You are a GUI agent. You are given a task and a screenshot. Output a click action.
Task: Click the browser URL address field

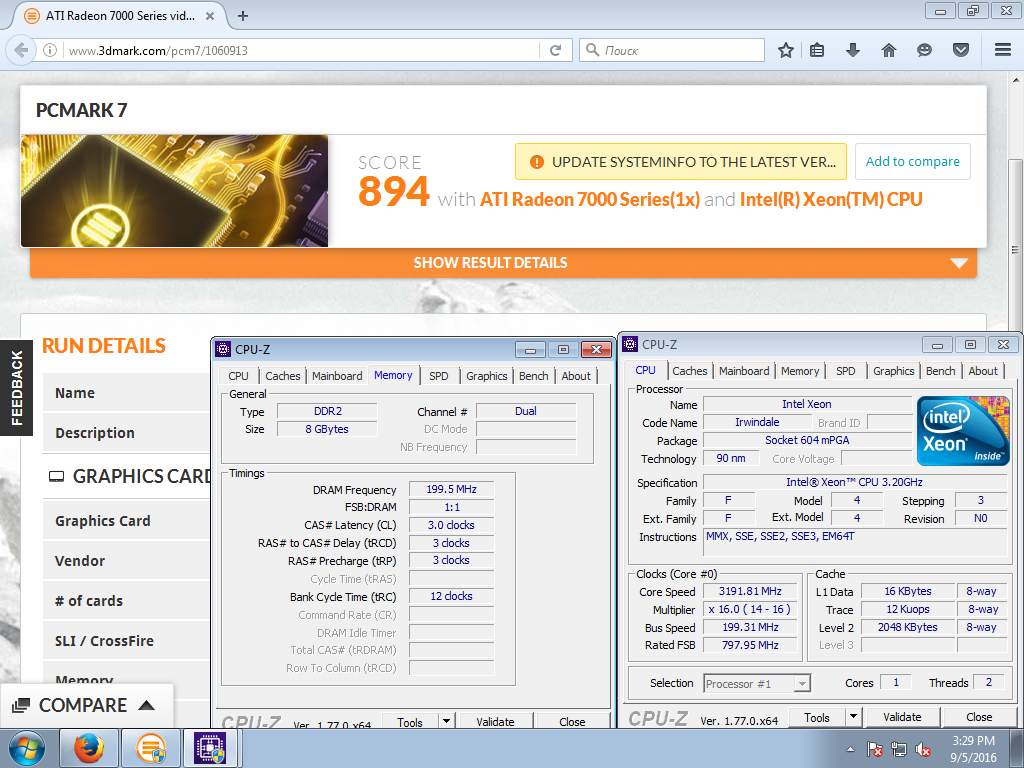(x=300, y=50)
